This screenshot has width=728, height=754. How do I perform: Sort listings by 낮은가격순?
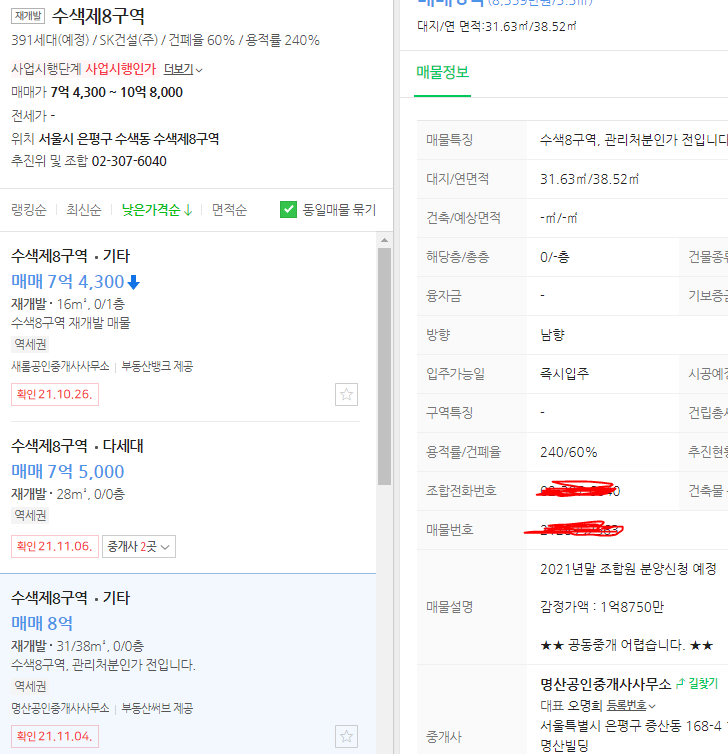coord(157,210)
